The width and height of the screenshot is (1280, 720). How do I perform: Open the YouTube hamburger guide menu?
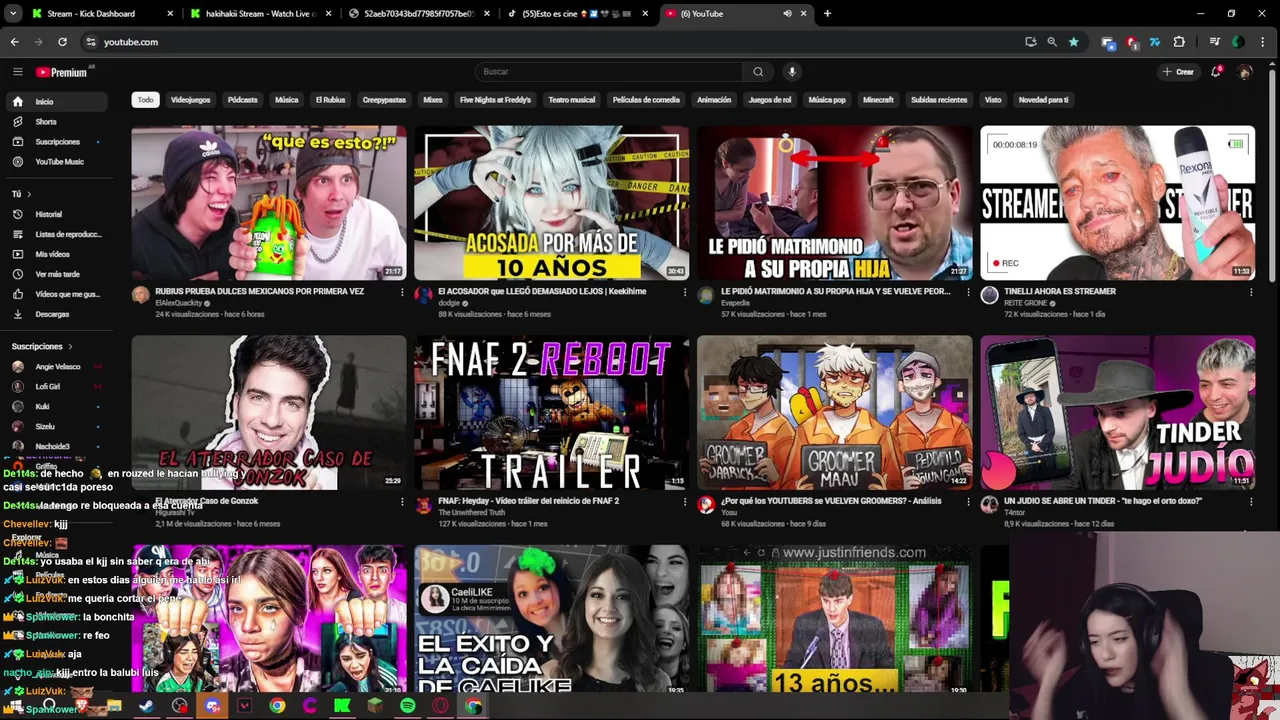17,72
